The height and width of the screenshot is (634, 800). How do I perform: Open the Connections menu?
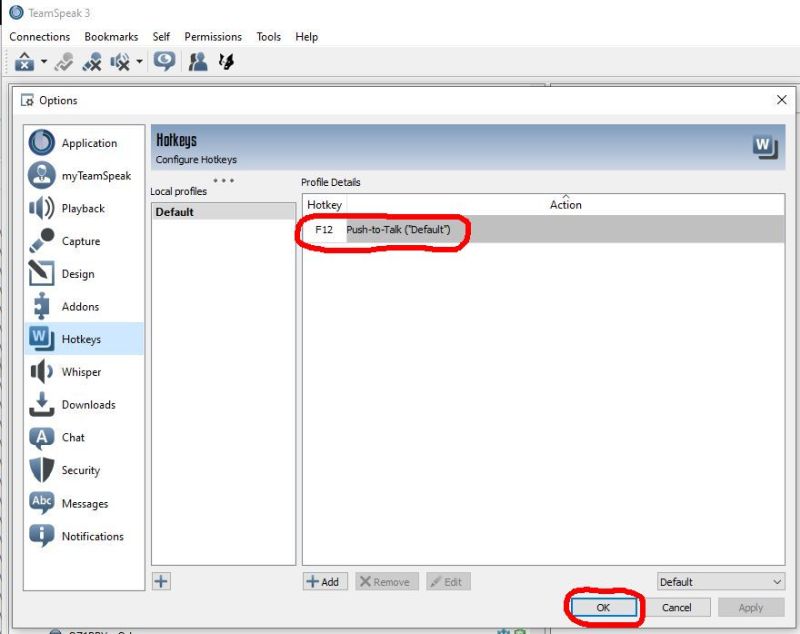tap(39, 37)
